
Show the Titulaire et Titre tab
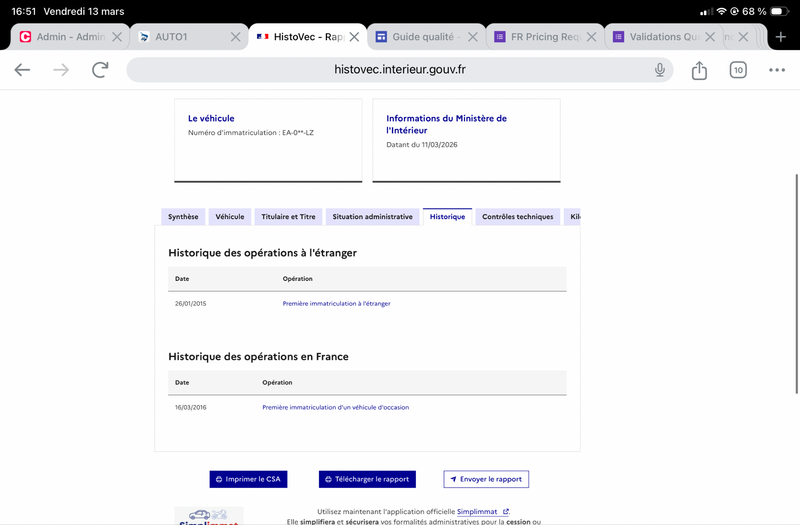[x=288, y=217]
